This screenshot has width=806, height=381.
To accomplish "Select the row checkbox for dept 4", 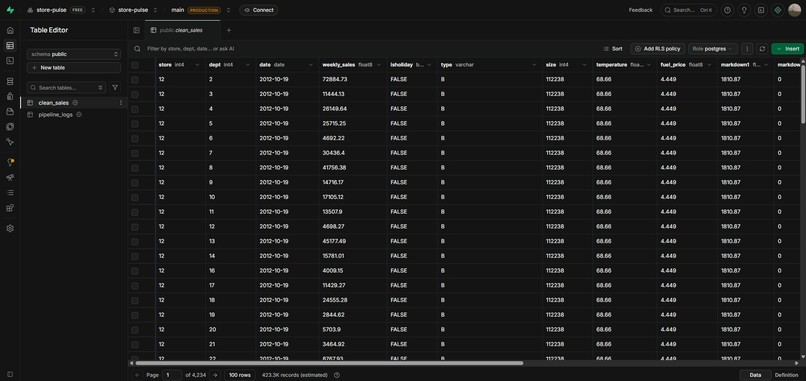I will [x=135, y=109].
